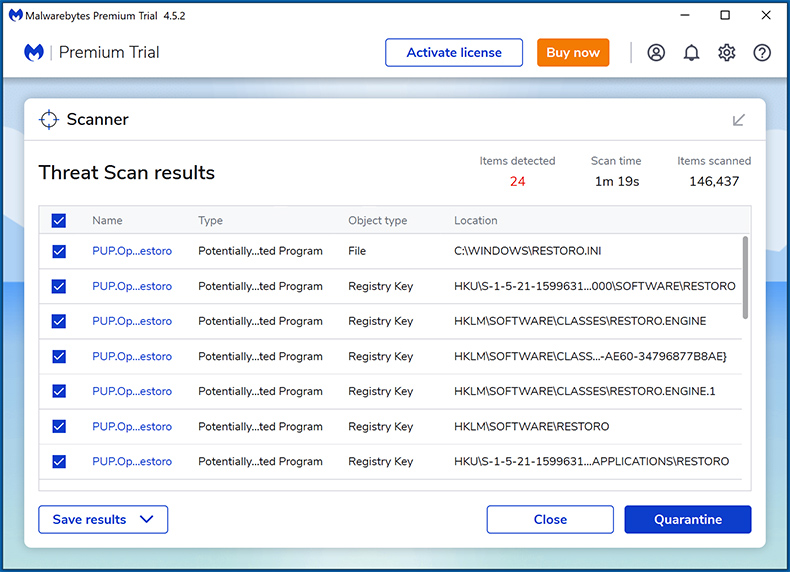Click Close button at bottom

coord(550,520)
